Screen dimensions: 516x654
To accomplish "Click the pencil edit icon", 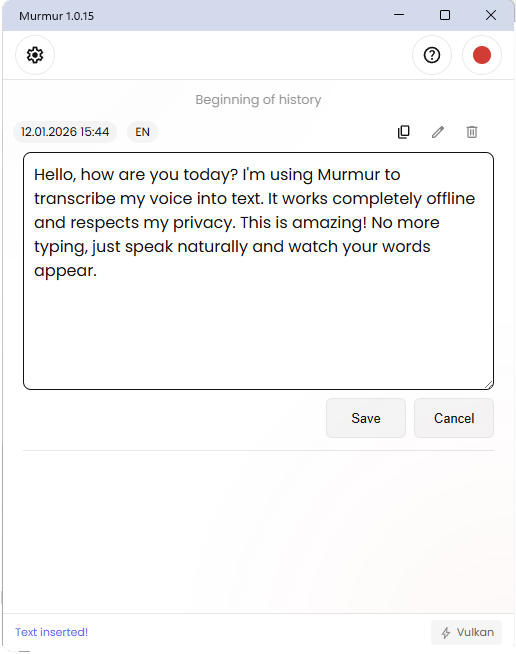I will (x=438, y=132).
